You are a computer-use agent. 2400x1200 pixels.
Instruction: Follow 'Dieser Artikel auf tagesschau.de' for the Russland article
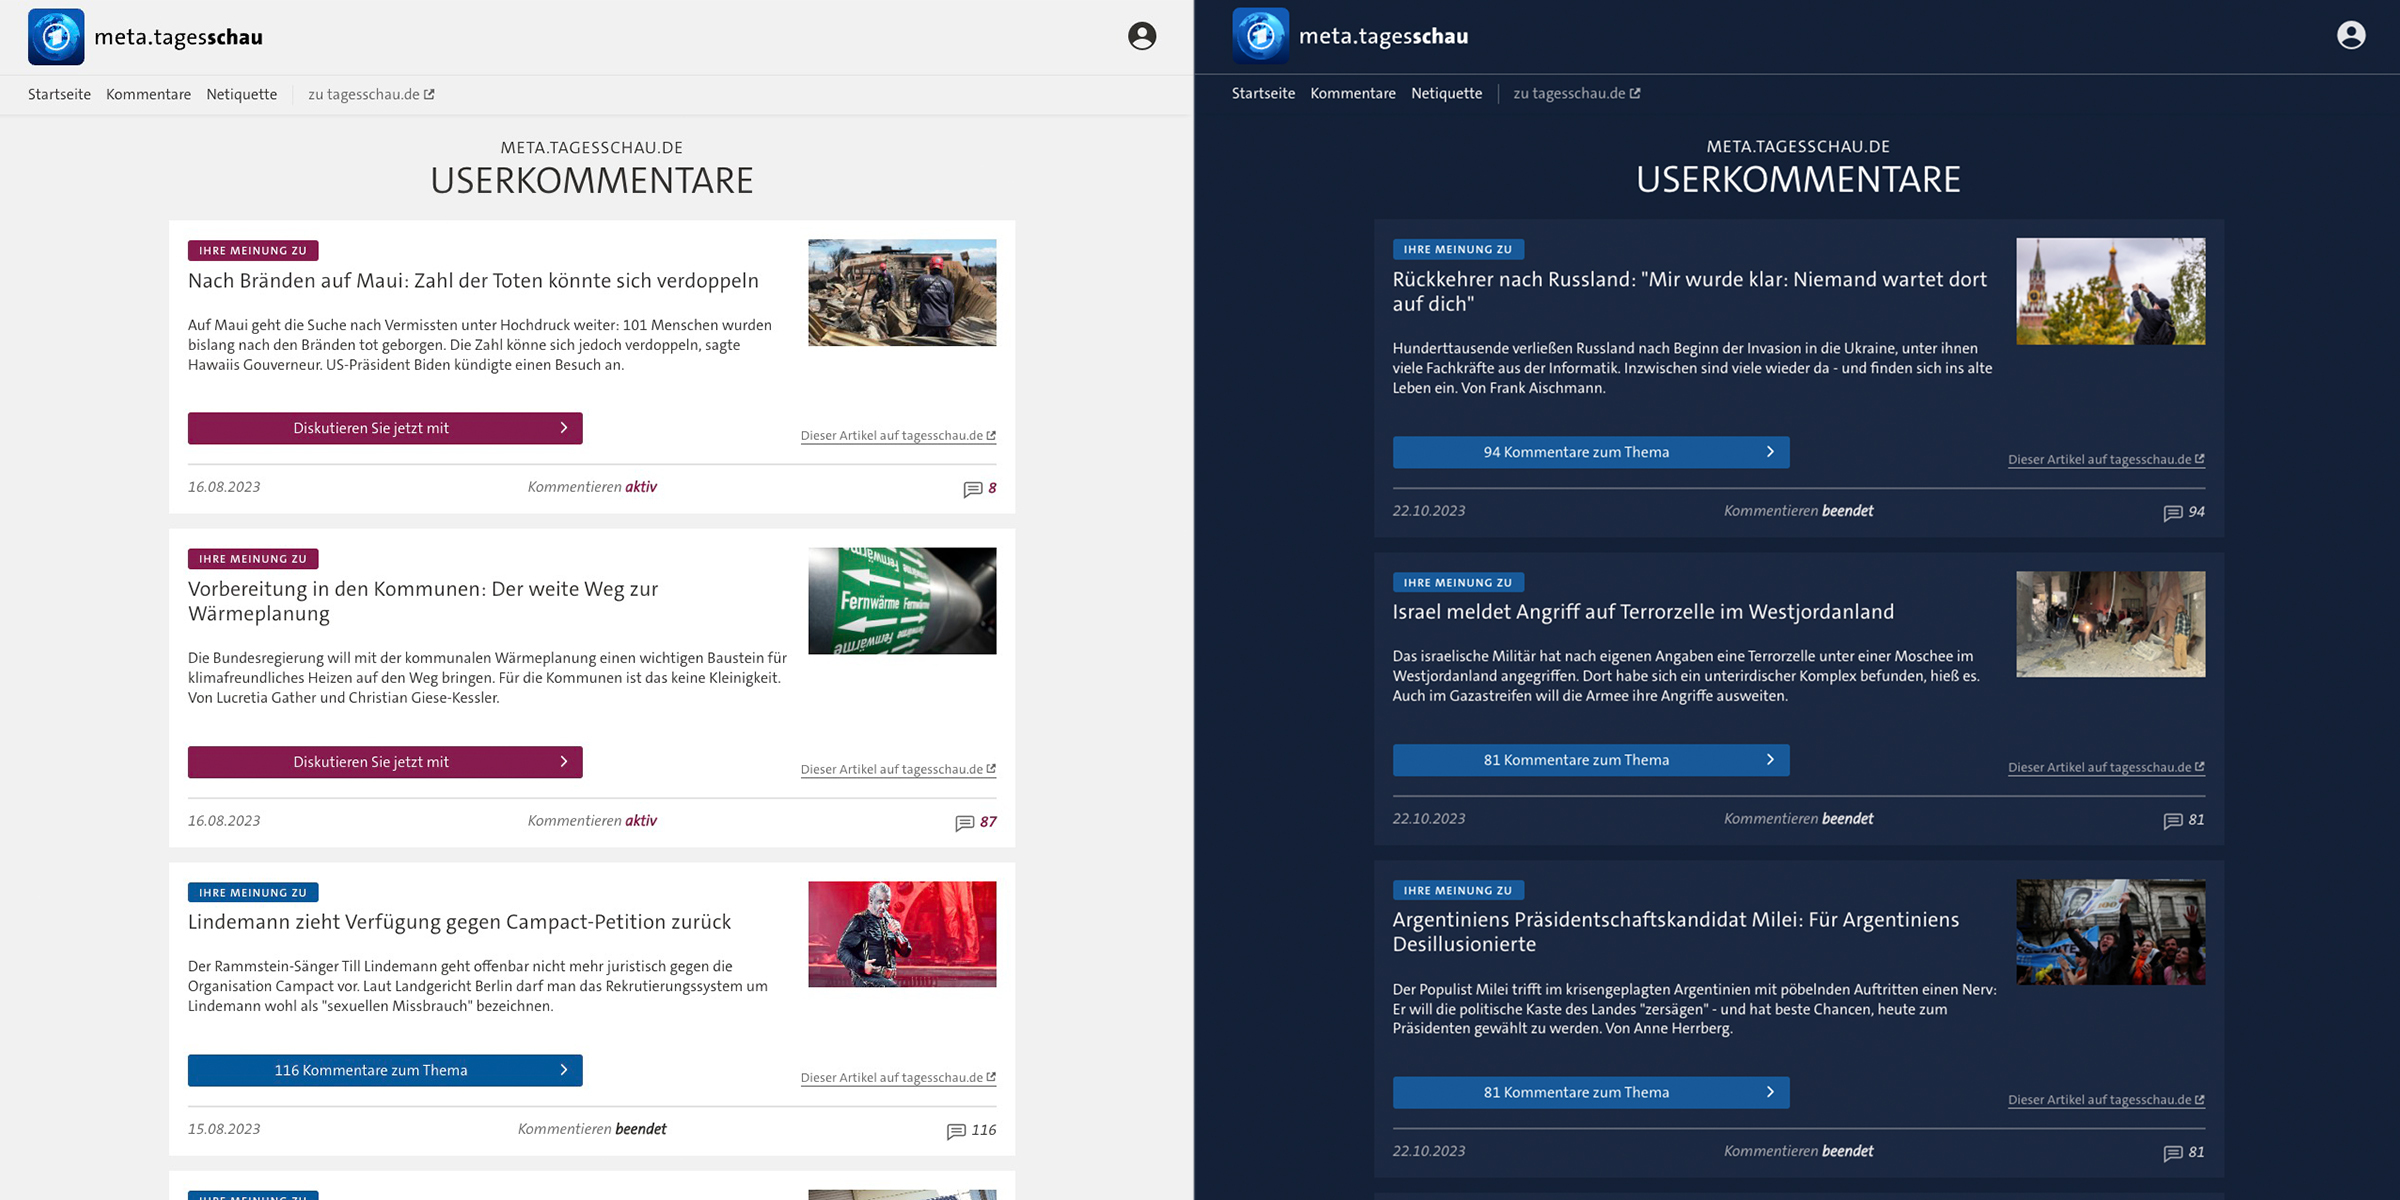tap(2106, 460)
